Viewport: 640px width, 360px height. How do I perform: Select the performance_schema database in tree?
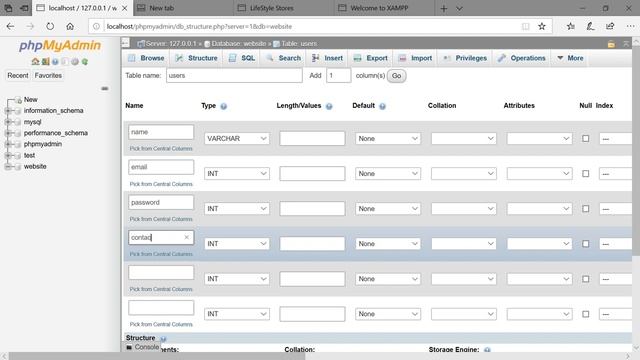click(56, 133)
